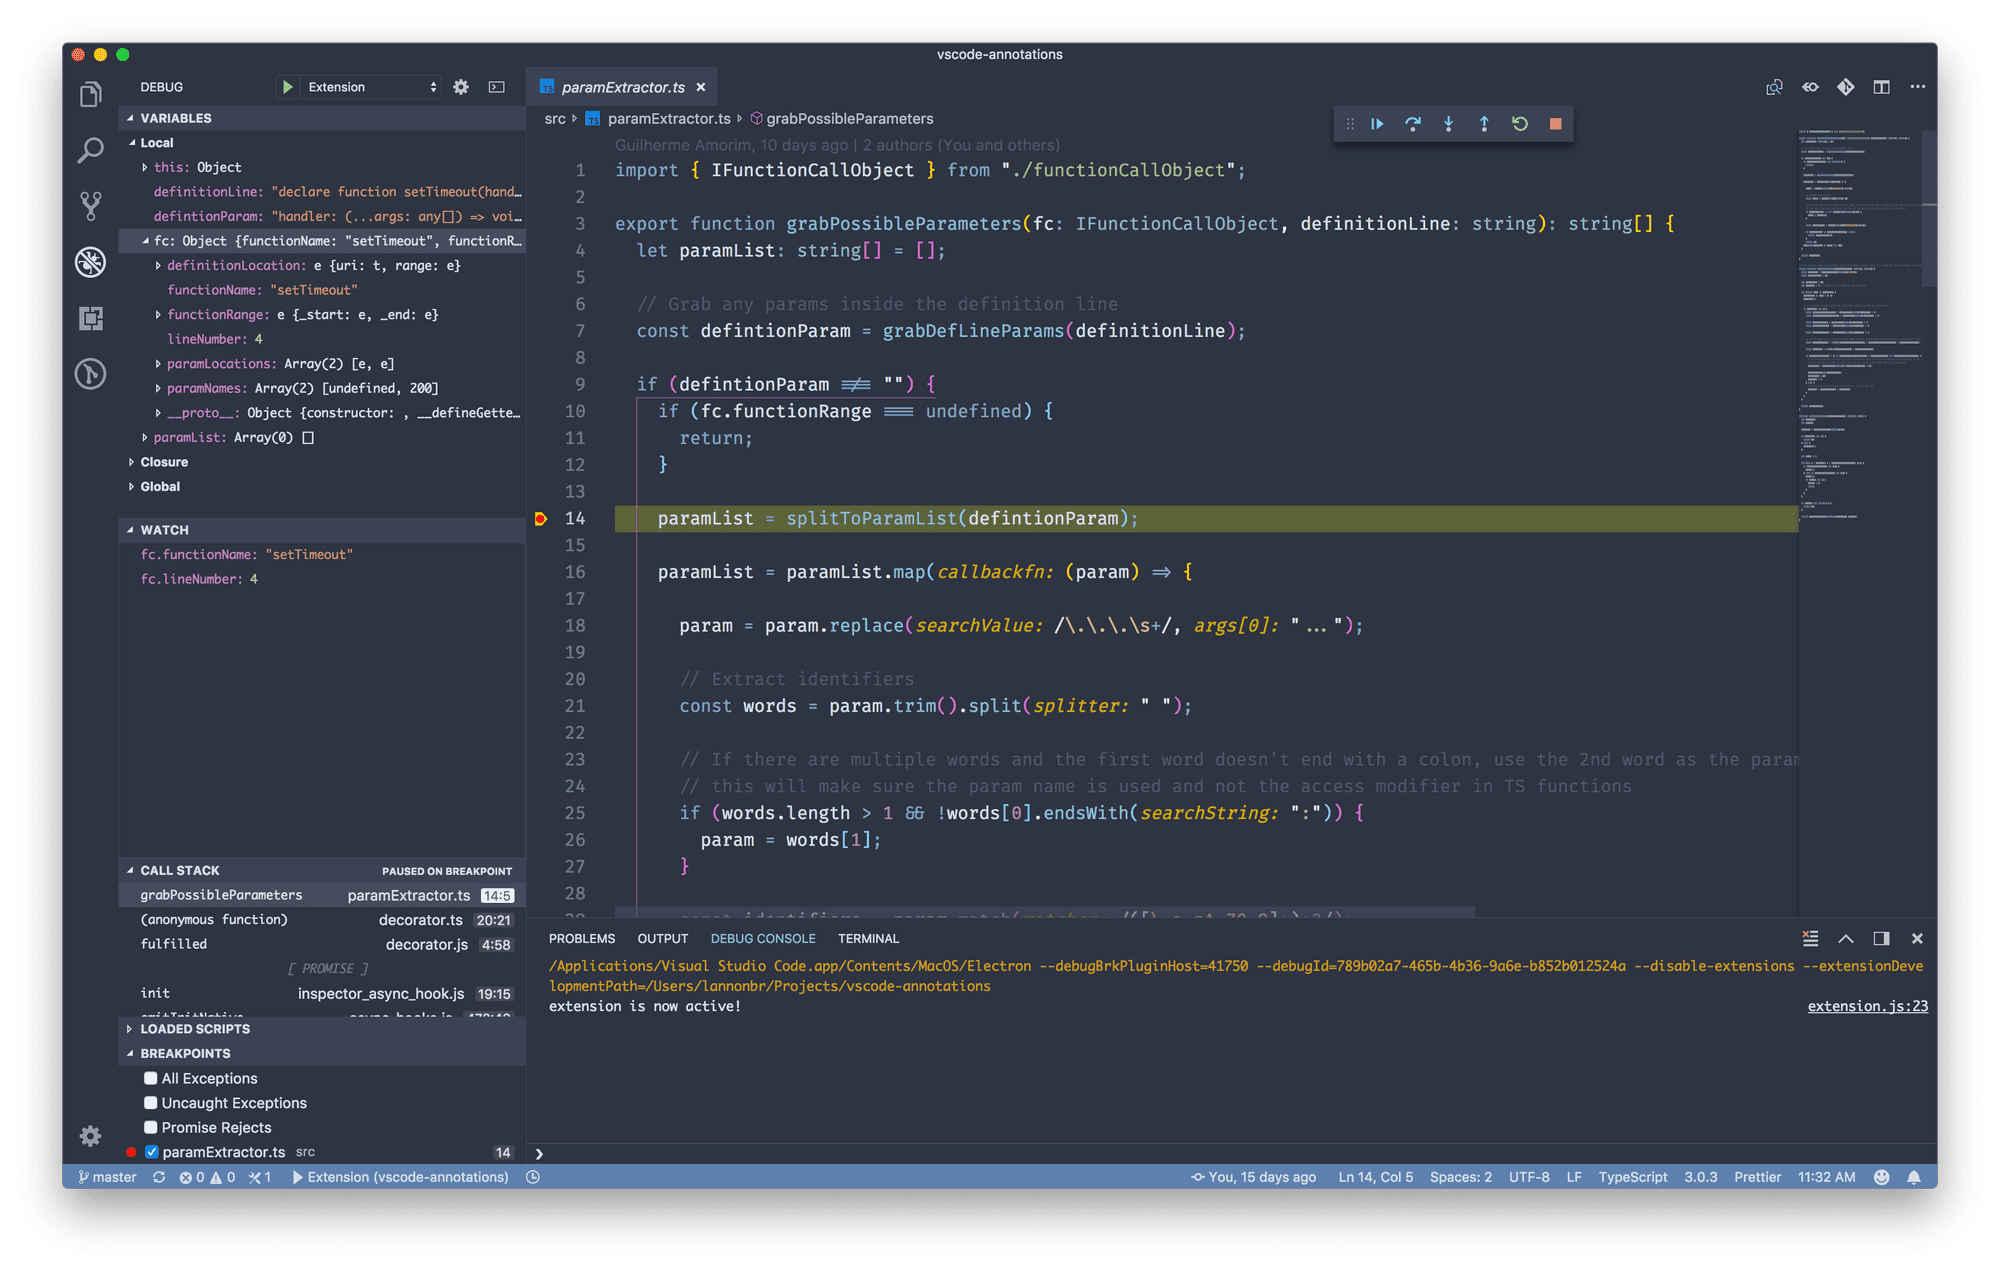The width and height of the screenshot is (2000, 1271).
Task: Check the Uncaught Exceptions box
Action: pos(151,1103)
